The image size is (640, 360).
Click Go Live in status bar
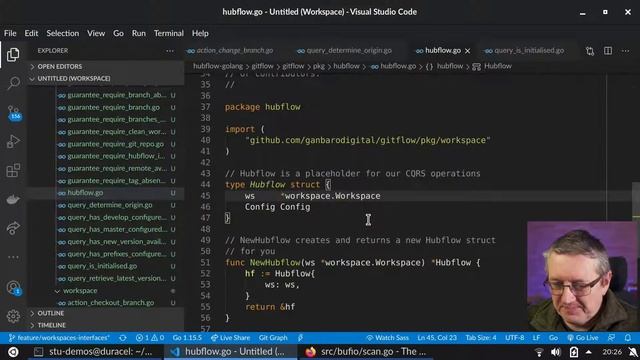point(582,338)
